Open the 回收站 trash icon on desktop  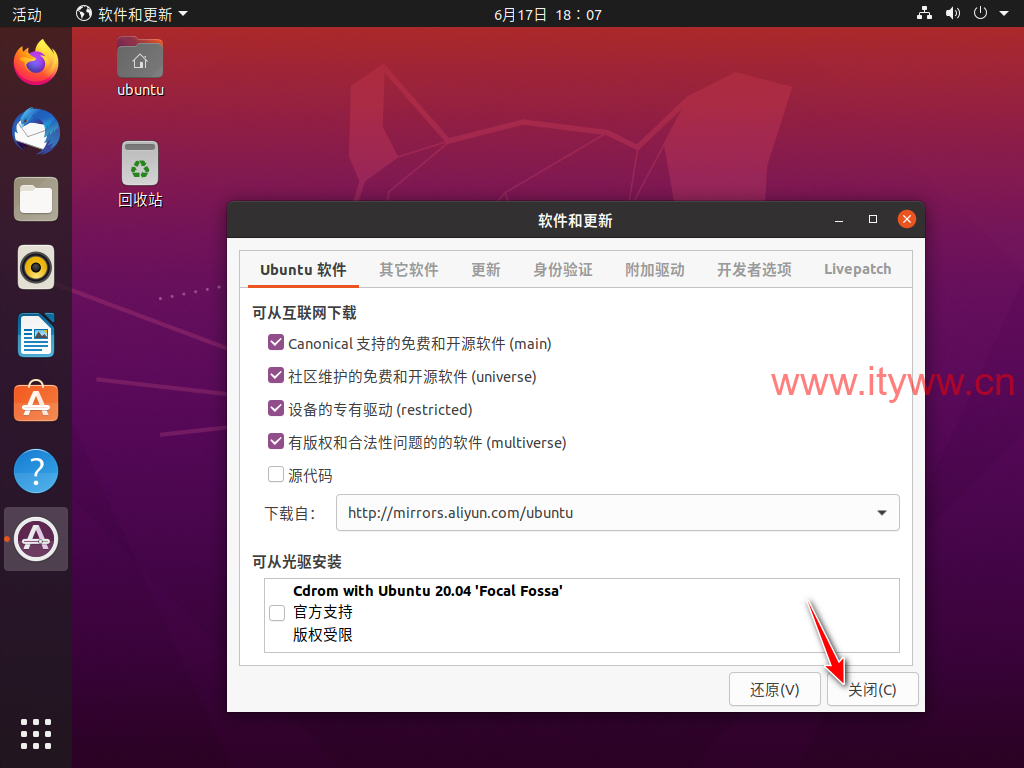click(x=140, y=175)
